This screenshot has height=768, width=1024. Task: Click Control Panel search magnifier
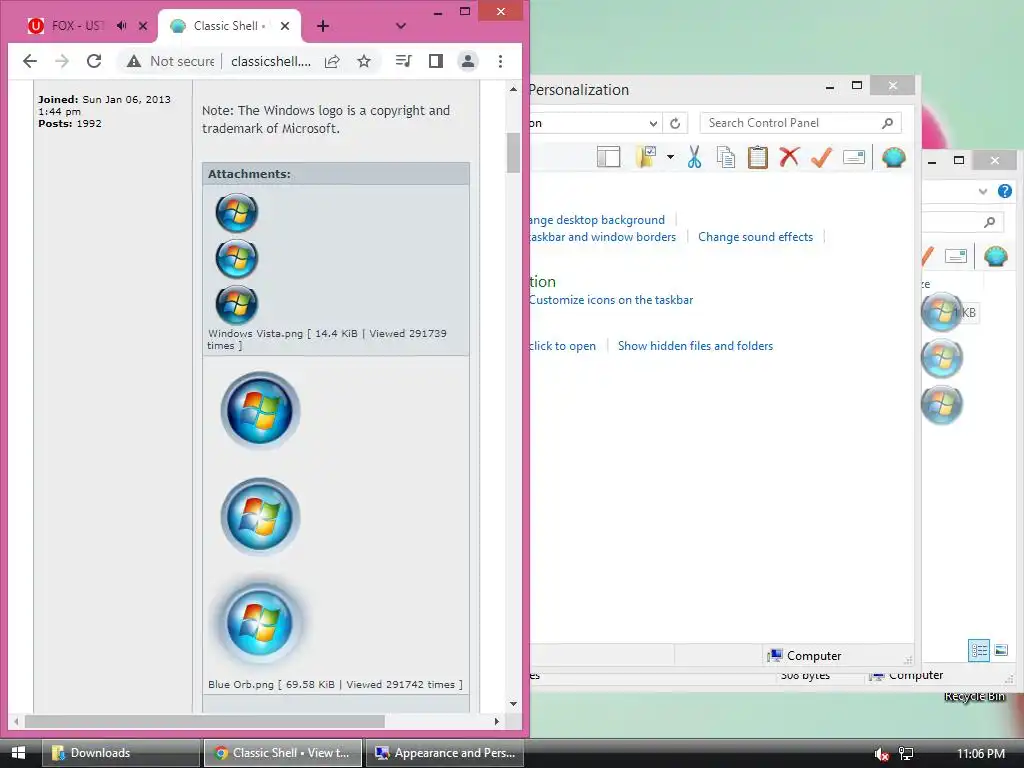(x=887, y=123)
